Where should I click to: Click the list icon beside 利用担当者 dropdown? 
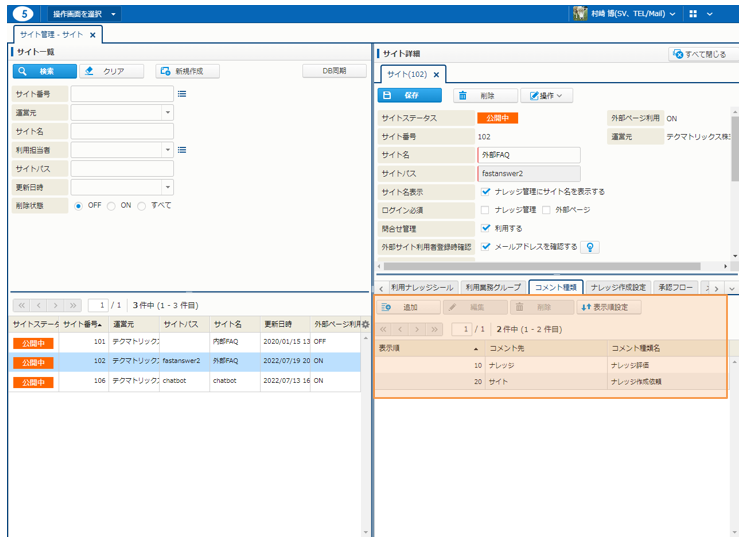pos(182,150)
